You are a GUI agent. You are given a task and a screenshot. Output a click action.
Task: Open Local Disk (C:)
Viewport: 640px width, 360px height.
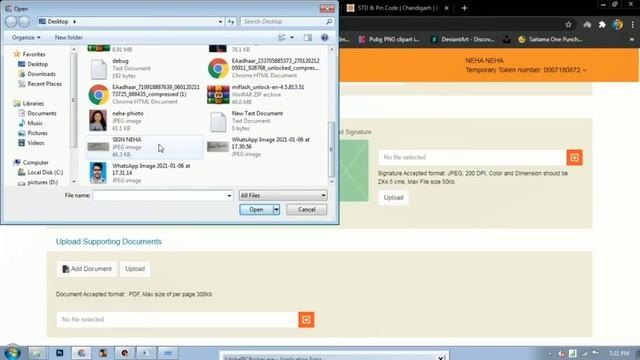[40, 172]
